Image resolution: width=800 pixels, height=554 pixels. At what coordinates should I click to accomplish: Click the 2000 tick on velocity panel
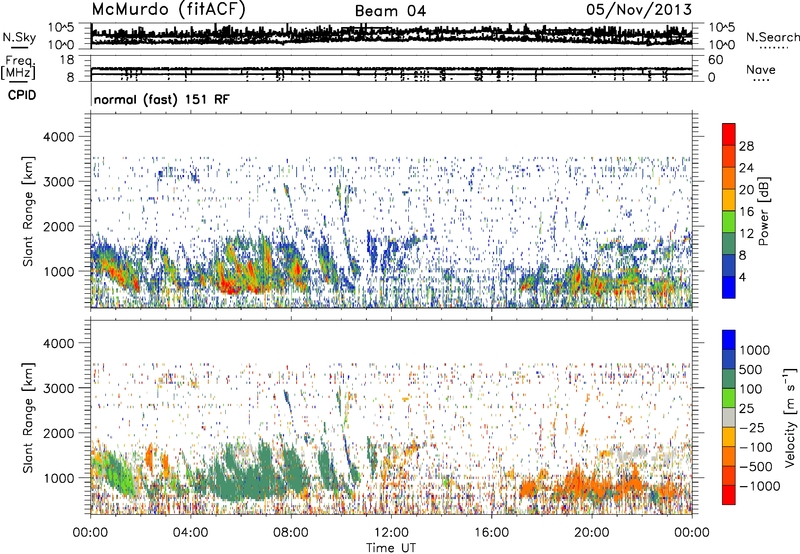click(x=58, y=433)
